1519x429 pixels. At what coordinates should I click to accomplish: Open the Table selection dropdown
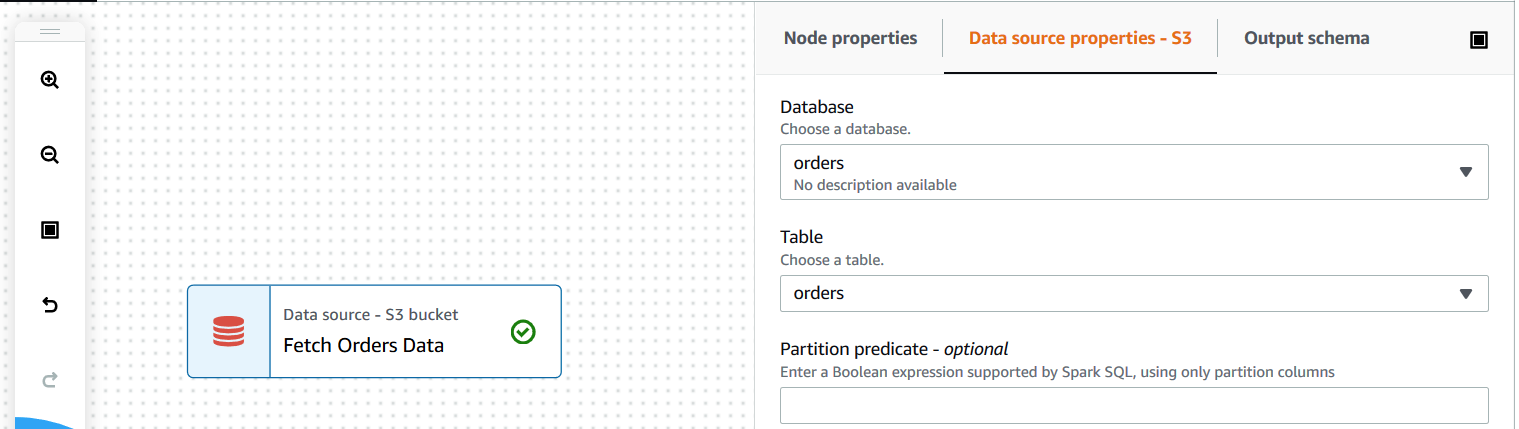click(1120, 293)
